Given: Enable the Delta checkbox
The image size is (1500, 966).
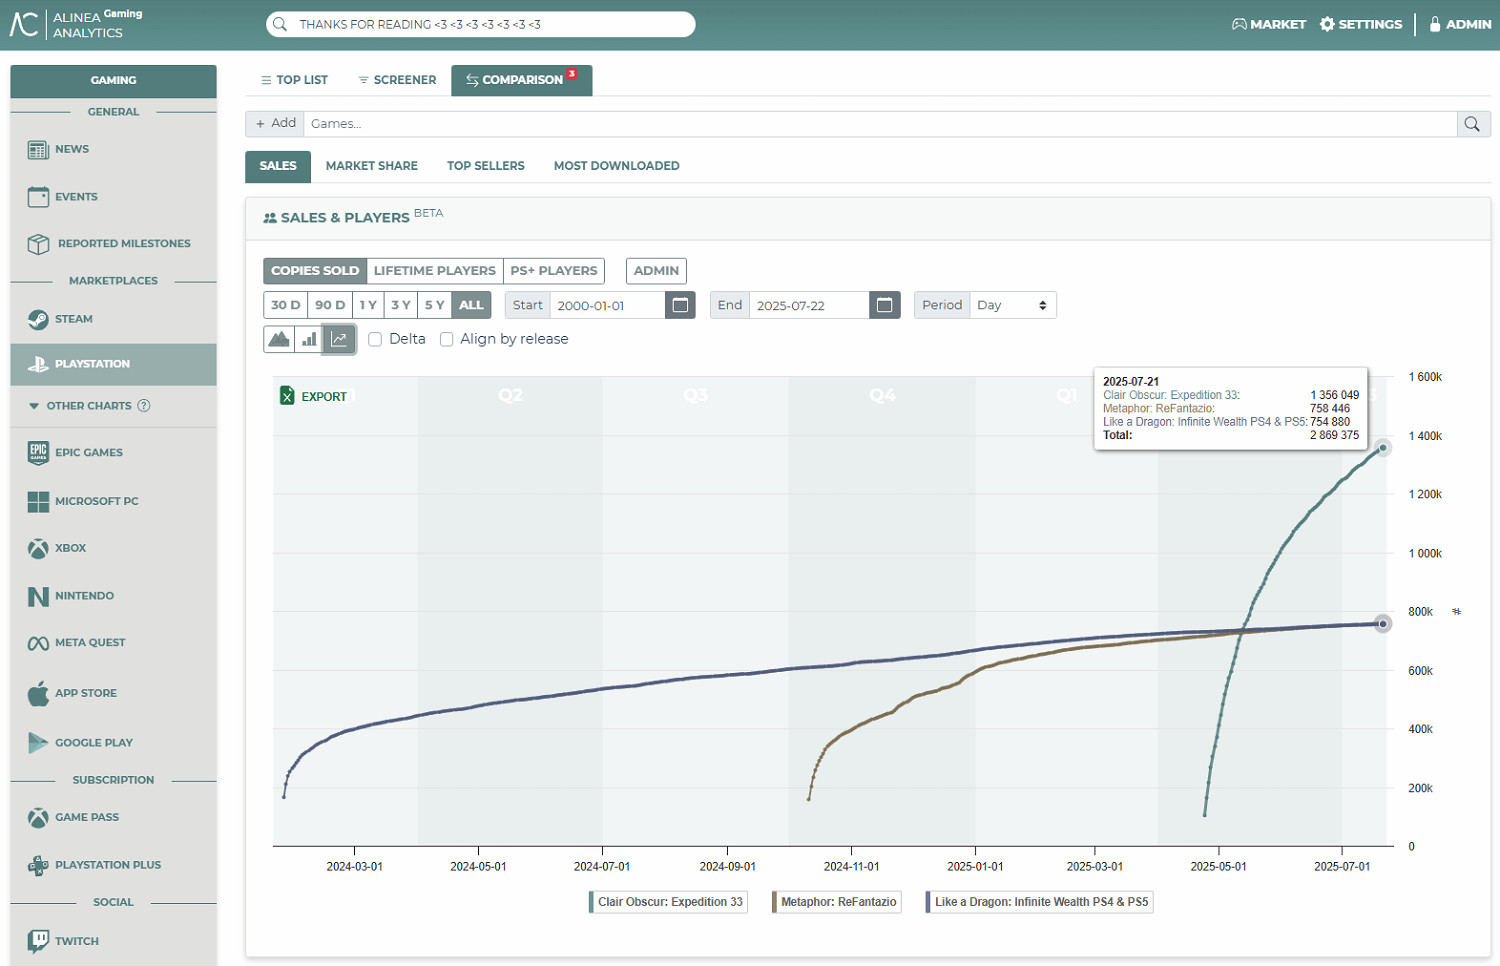Looking at the screenshot, I should [375, 339].
